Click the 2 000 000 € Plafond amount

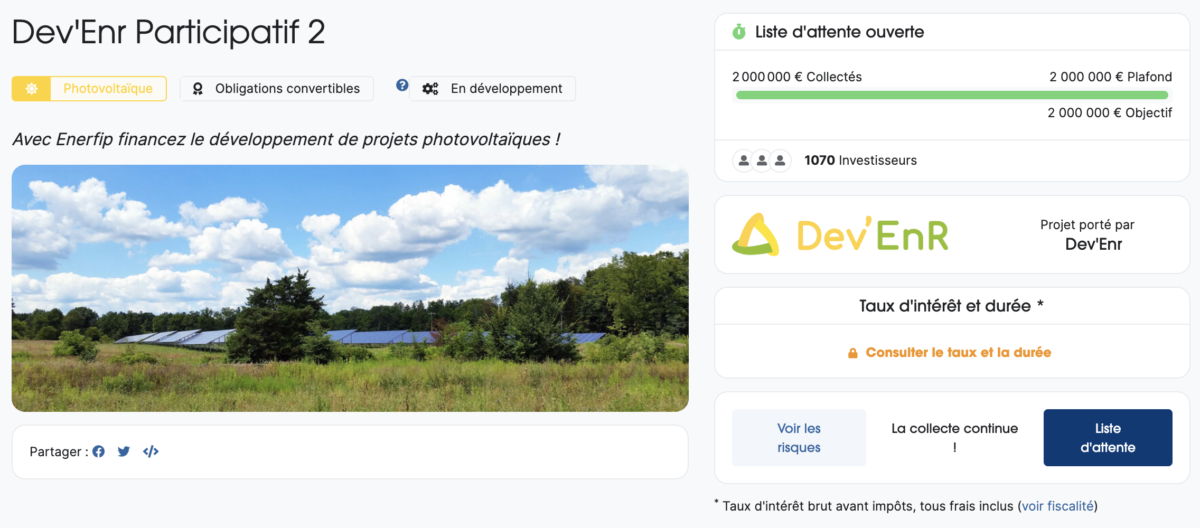[1110, 77]
